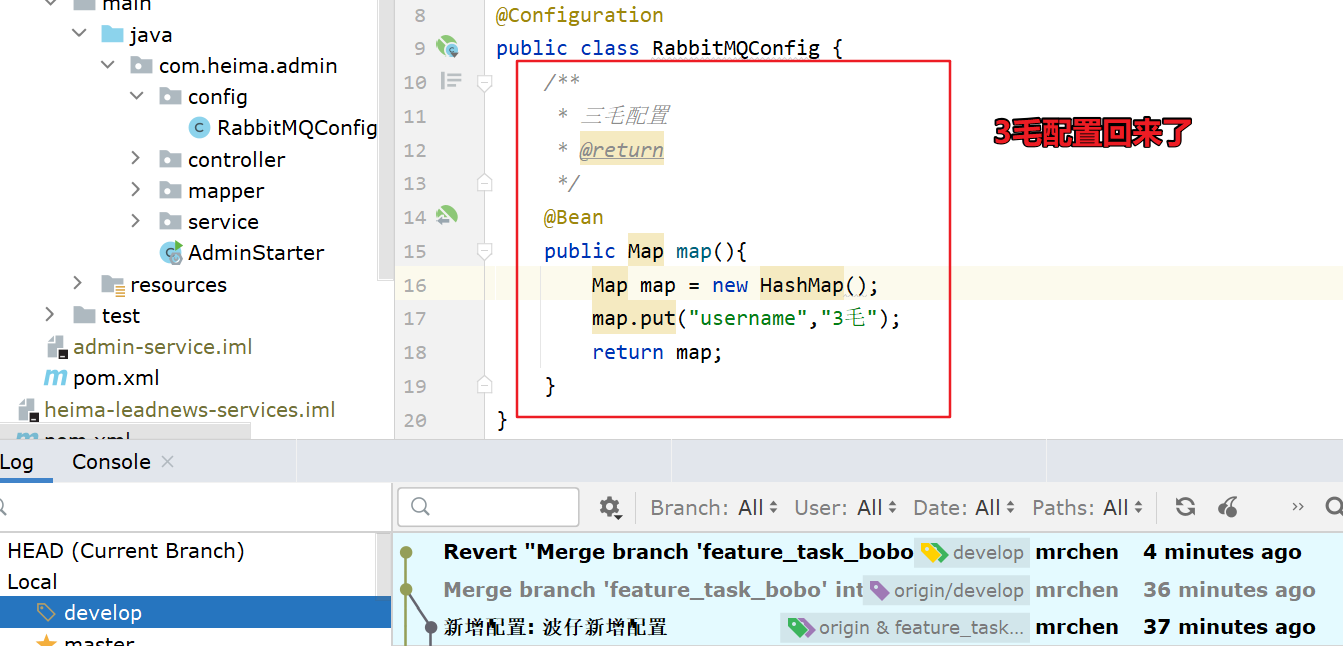Switch to the Console tab
This screenshot has height=646, width=1343.
click(111, 462)
